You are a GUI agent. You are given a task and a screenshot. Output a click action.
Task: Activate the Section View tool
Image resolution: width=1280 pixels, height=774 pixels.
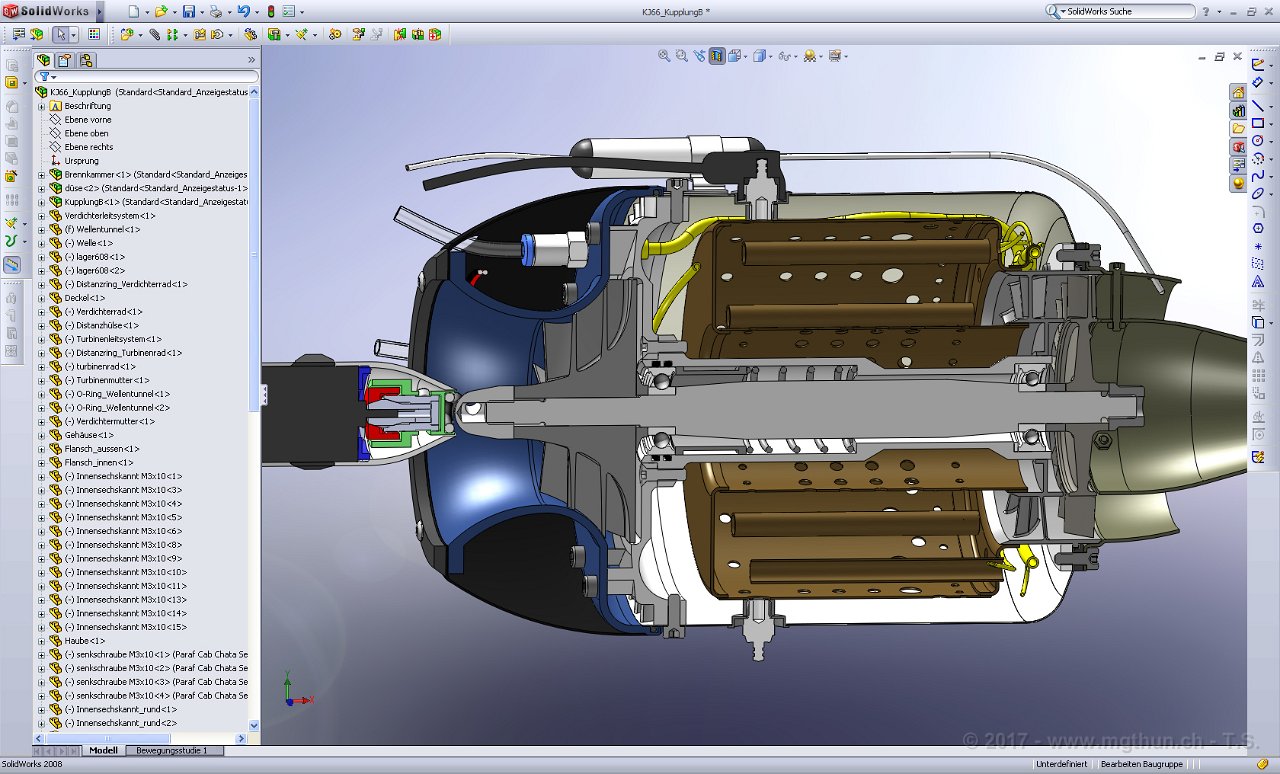pos(717,56)
